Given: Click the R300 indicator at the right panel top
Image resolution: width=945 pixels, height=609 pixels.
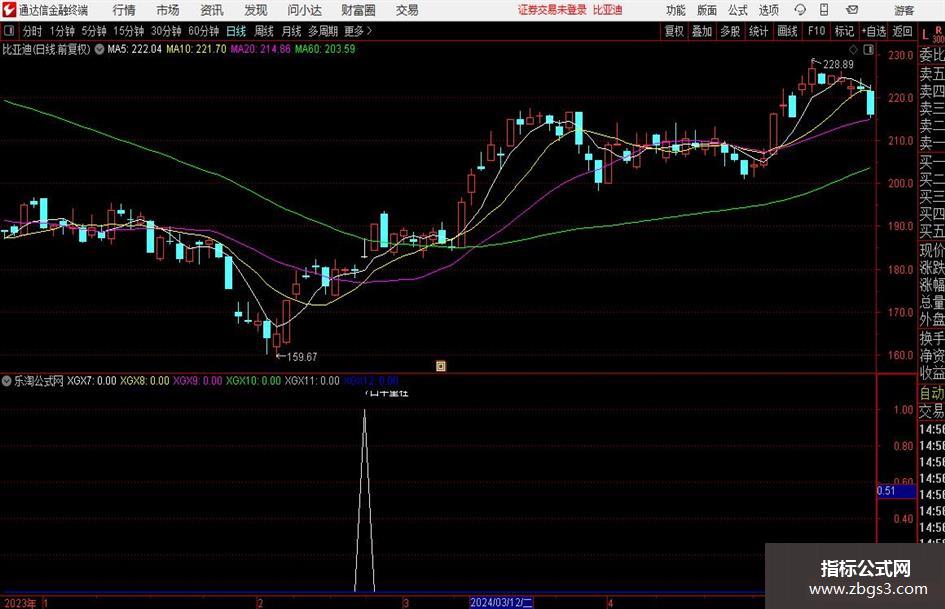Looking at the screenshot, I should click(x=938, y=35).
